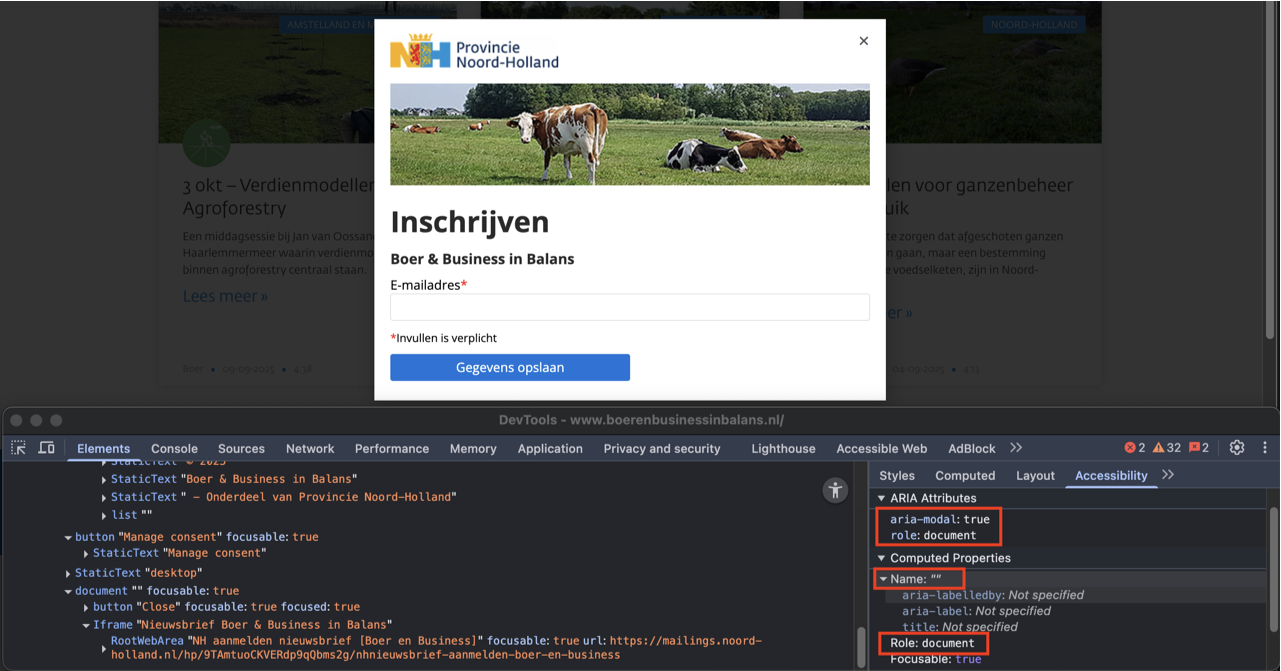Show more sidebar pane tabs
Image resolution: width=1281 pixels, height=671 pixels.
[1168, 475]
